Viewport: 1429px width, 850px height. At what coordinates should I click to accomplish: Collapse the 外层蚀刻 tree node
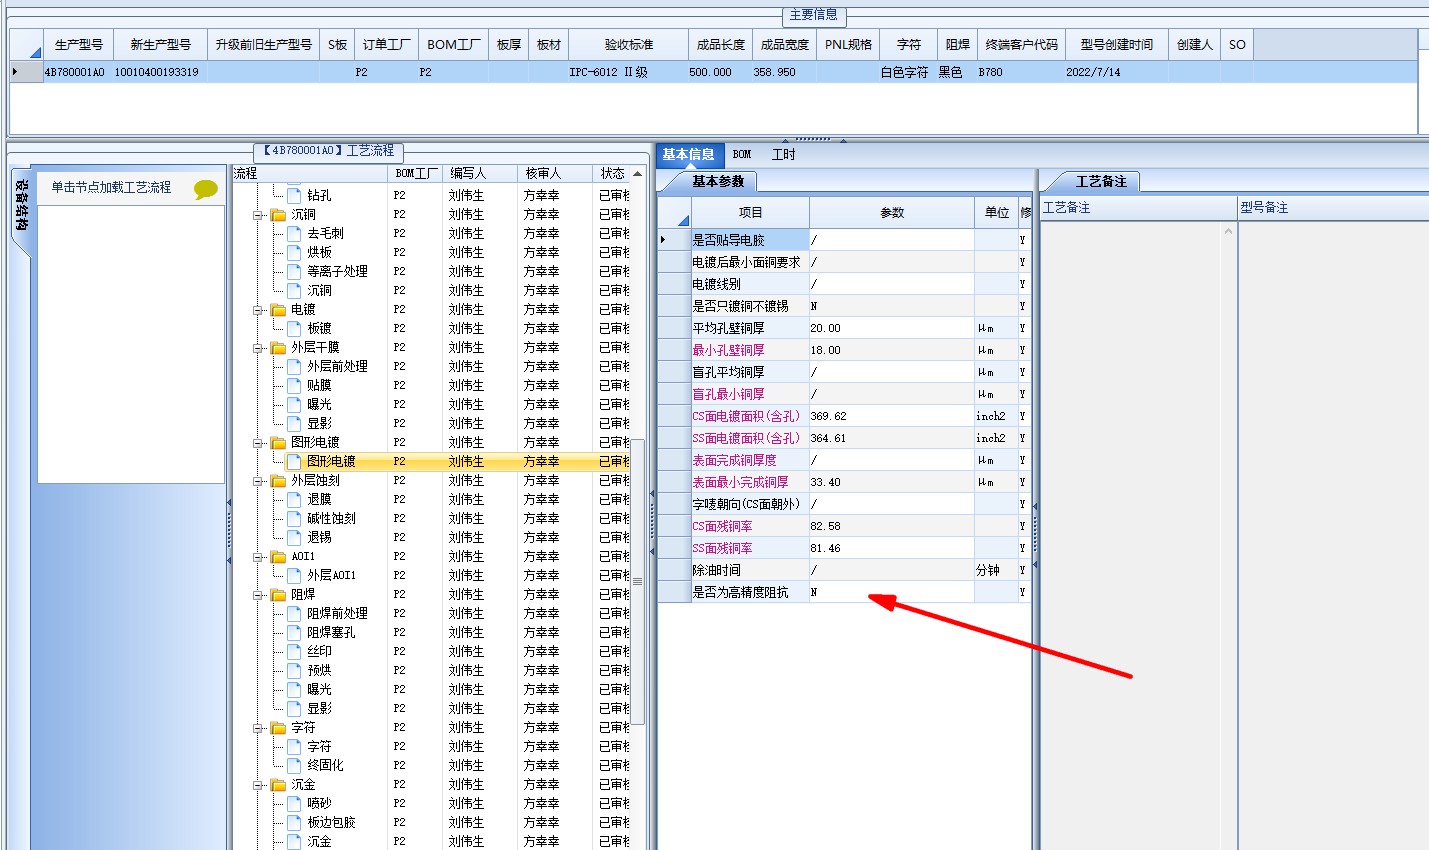coord(258,481)
